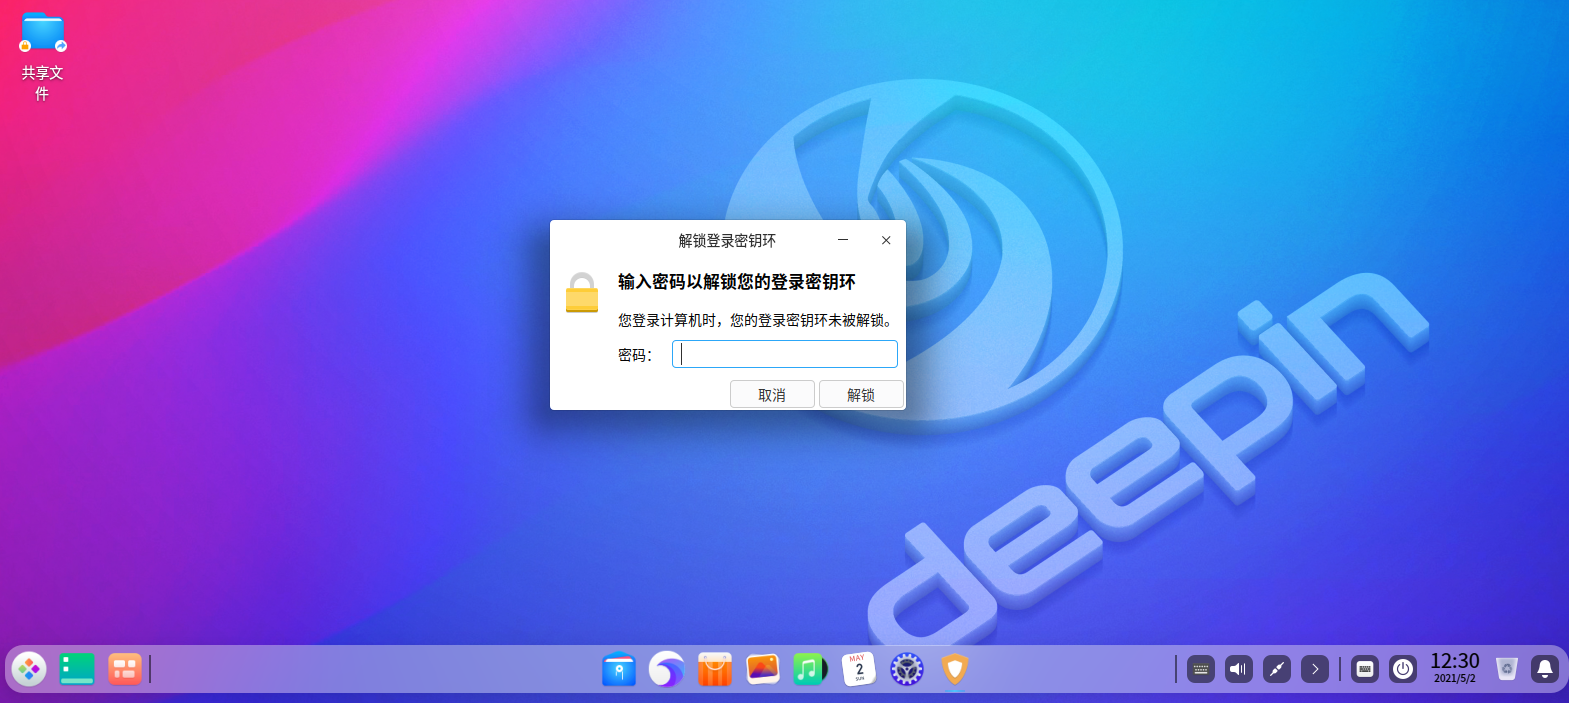
Task: Click the network plug tray icon
Action: [1277, 669]
